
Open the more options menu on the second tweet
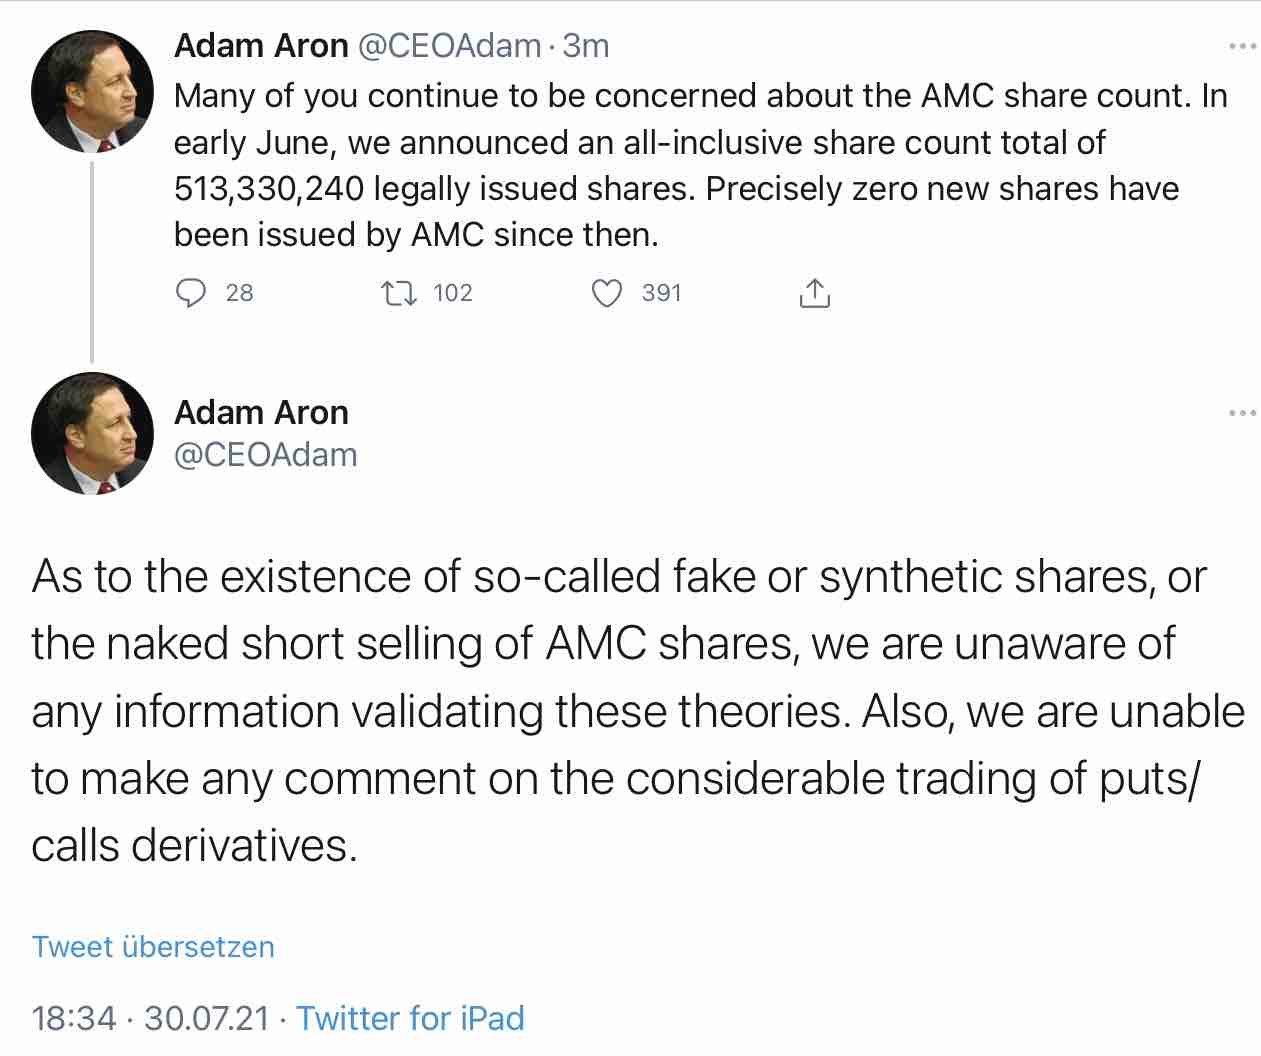pos(1240,410)
